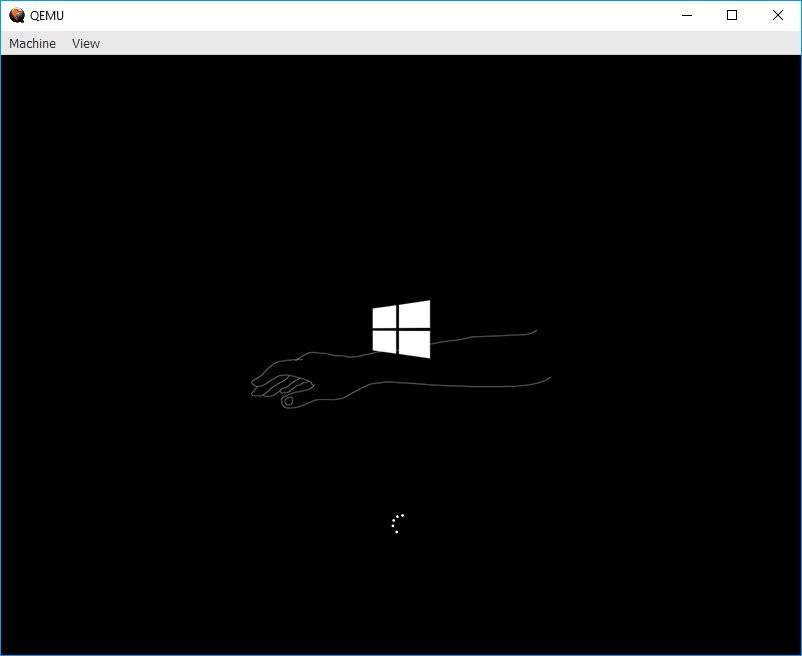802x656 pixels.
Task: Click the QEMU app icon in title bar
Action: [17, 15]
